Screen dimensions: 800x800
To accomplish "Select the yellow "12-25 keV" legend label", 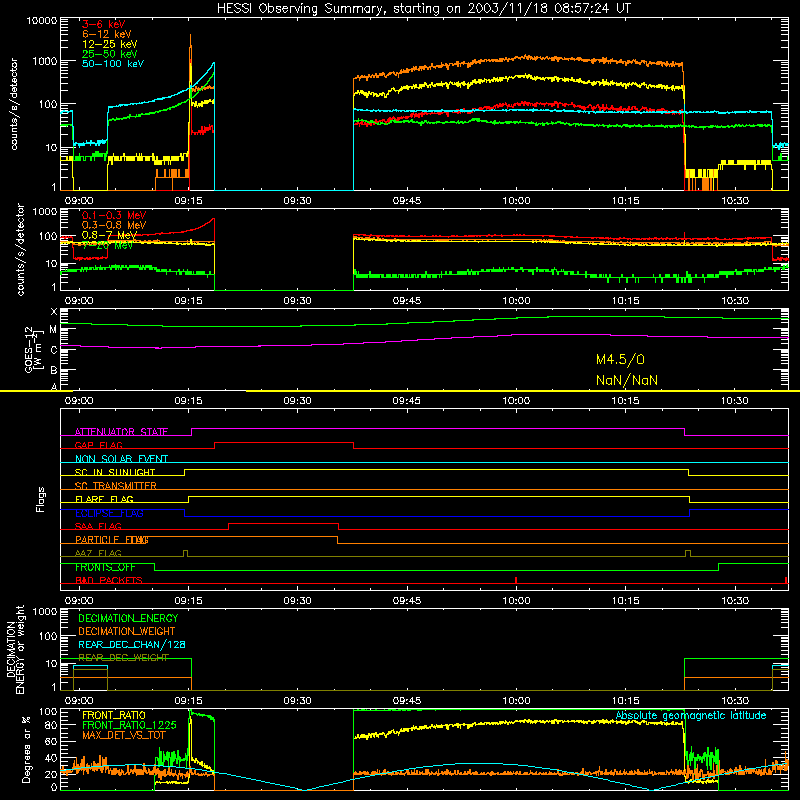I will 110,44.
